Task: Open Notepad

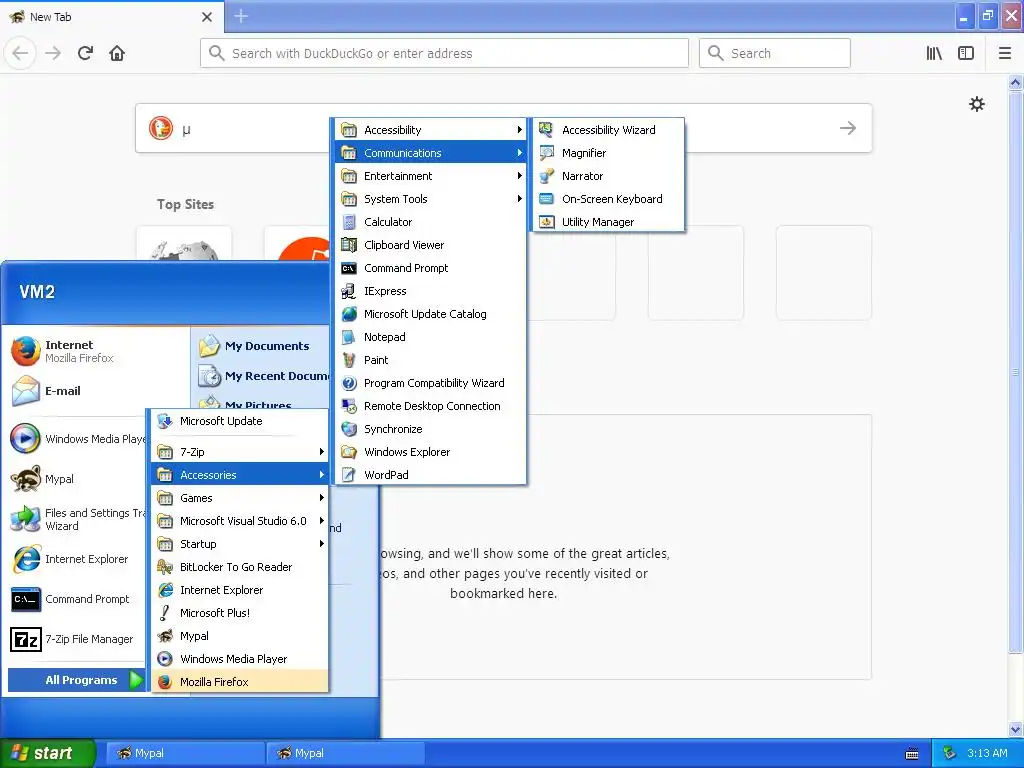Action: (430, 337)
